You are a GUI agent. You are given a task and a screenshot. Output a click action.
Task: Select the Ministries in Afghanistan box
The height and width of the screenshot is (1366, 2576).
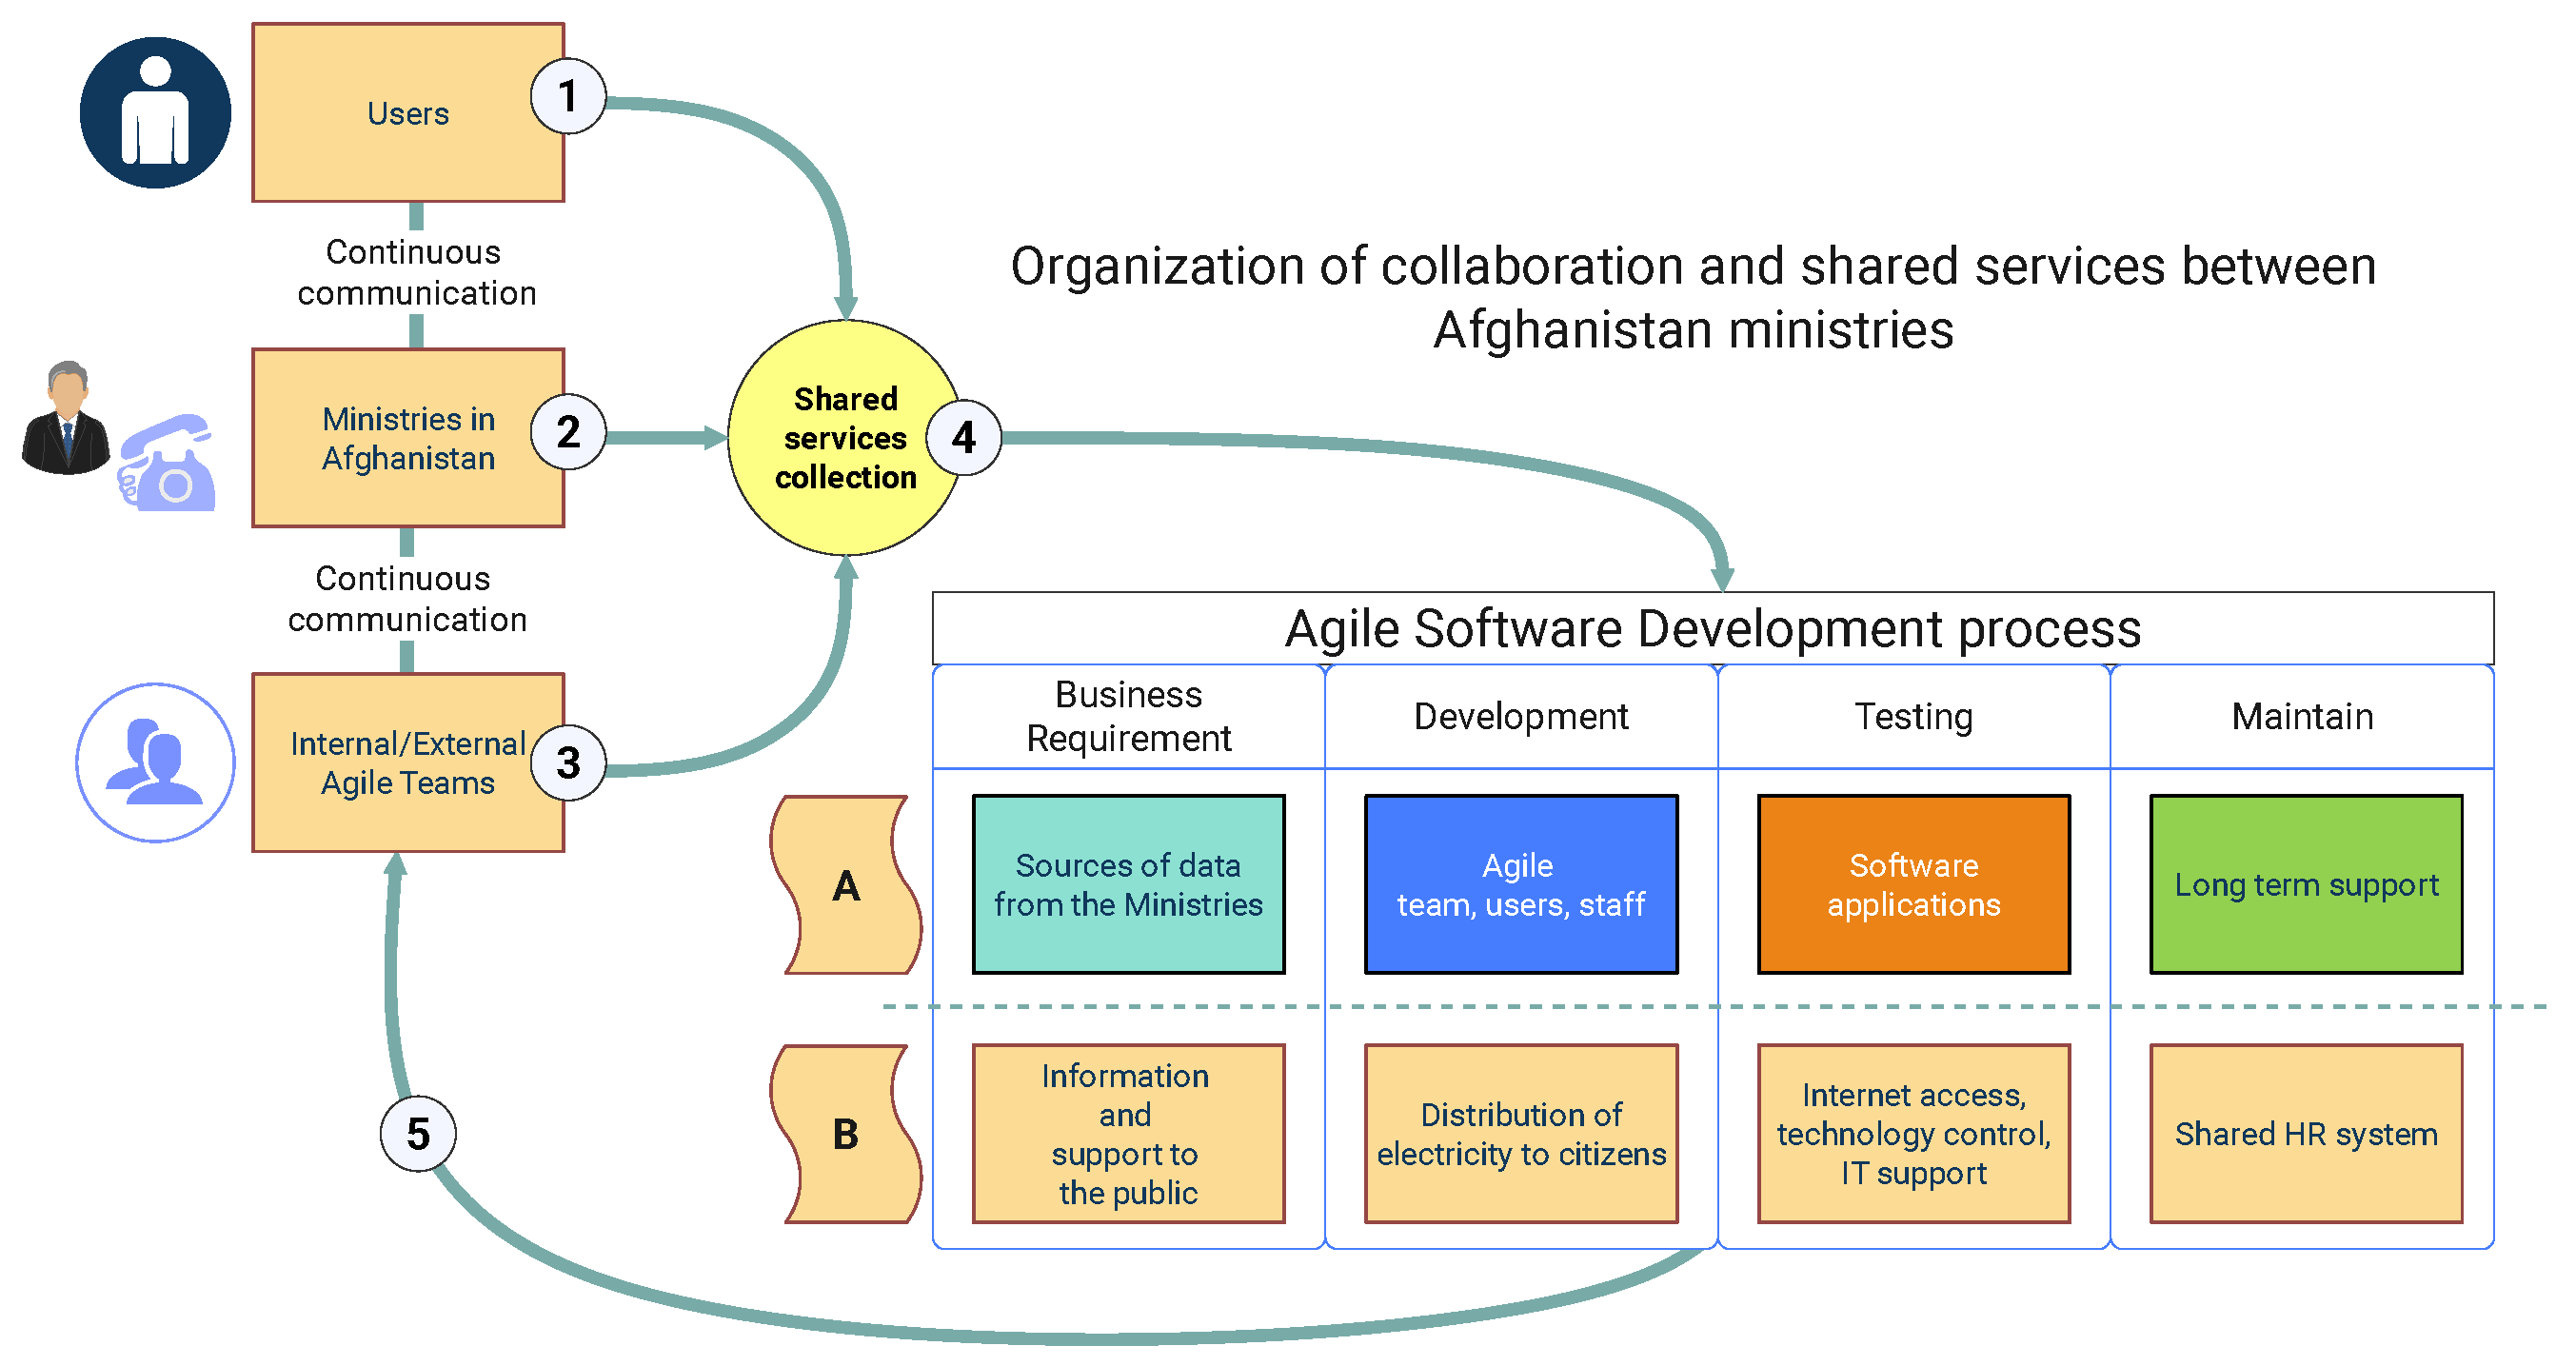click(x=407, y=438)
